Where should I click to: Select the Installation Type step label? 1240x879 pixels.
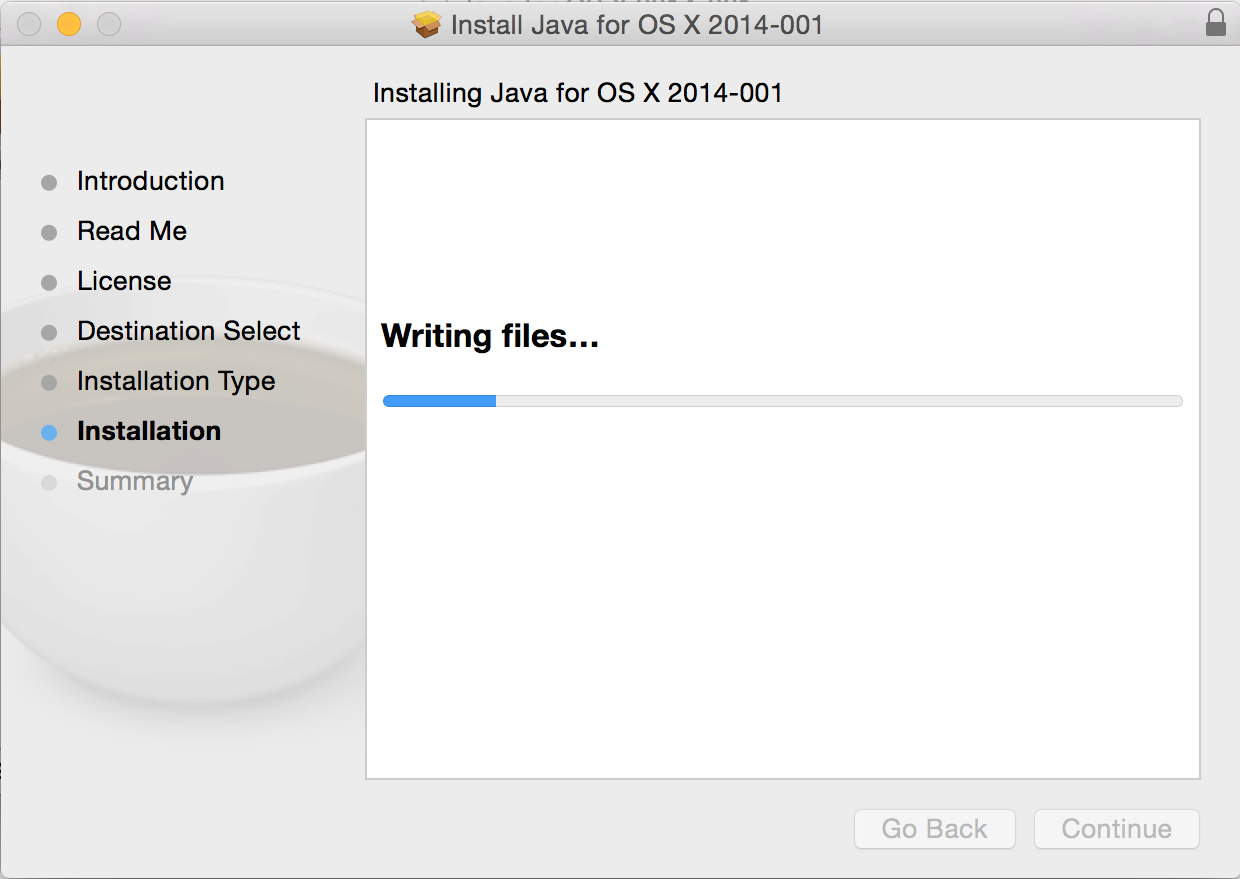pos(176,381)
